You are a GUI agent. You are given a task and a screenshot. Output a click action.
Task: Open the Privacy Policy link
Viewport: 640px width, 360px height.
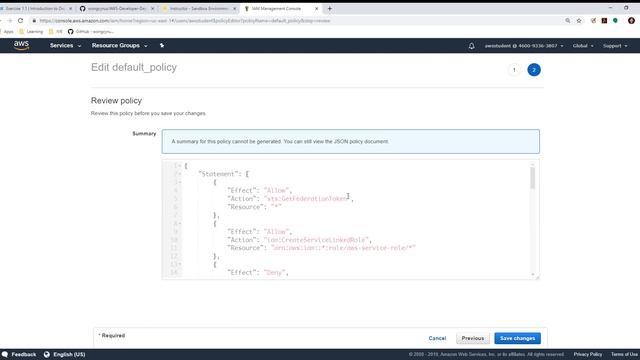(x=588, y=354)
